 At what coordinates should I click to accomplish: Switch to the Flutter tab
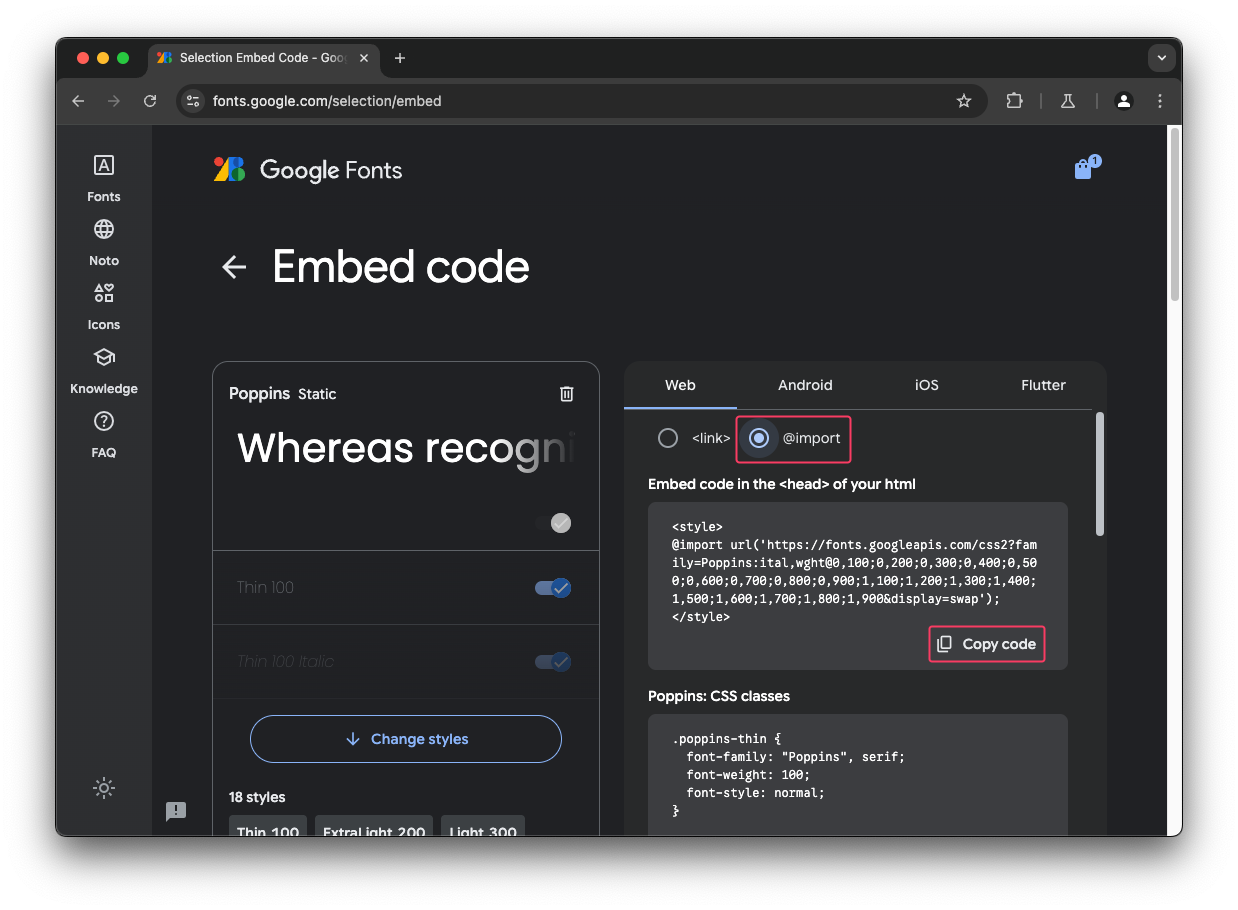1042,385
